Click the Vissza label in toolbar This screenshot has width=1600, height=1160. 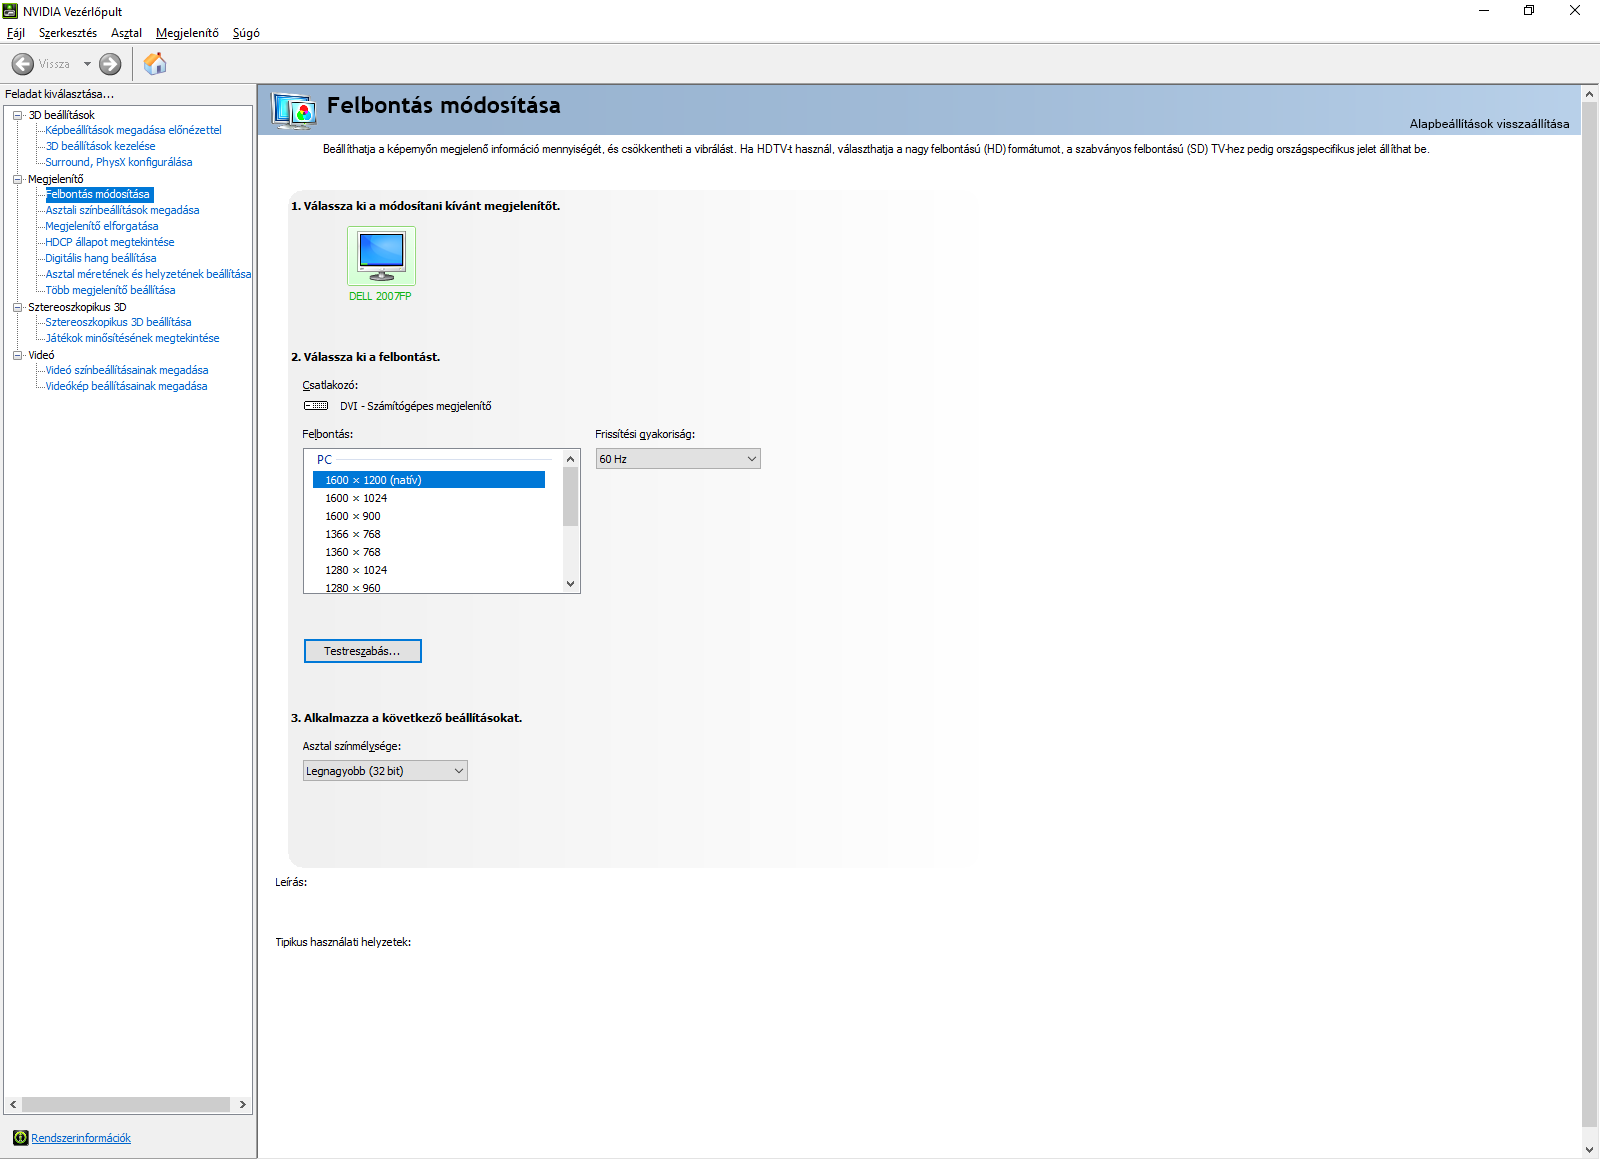[55, 64]
